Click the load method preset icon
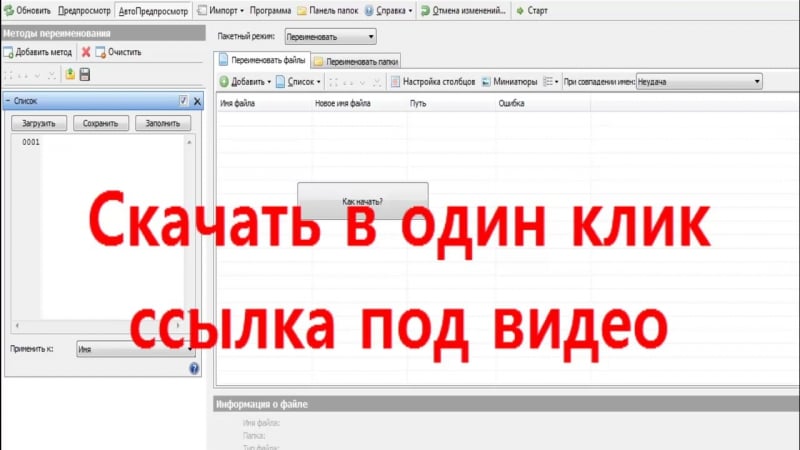800x450 pixels. click(x=70, y=75)
